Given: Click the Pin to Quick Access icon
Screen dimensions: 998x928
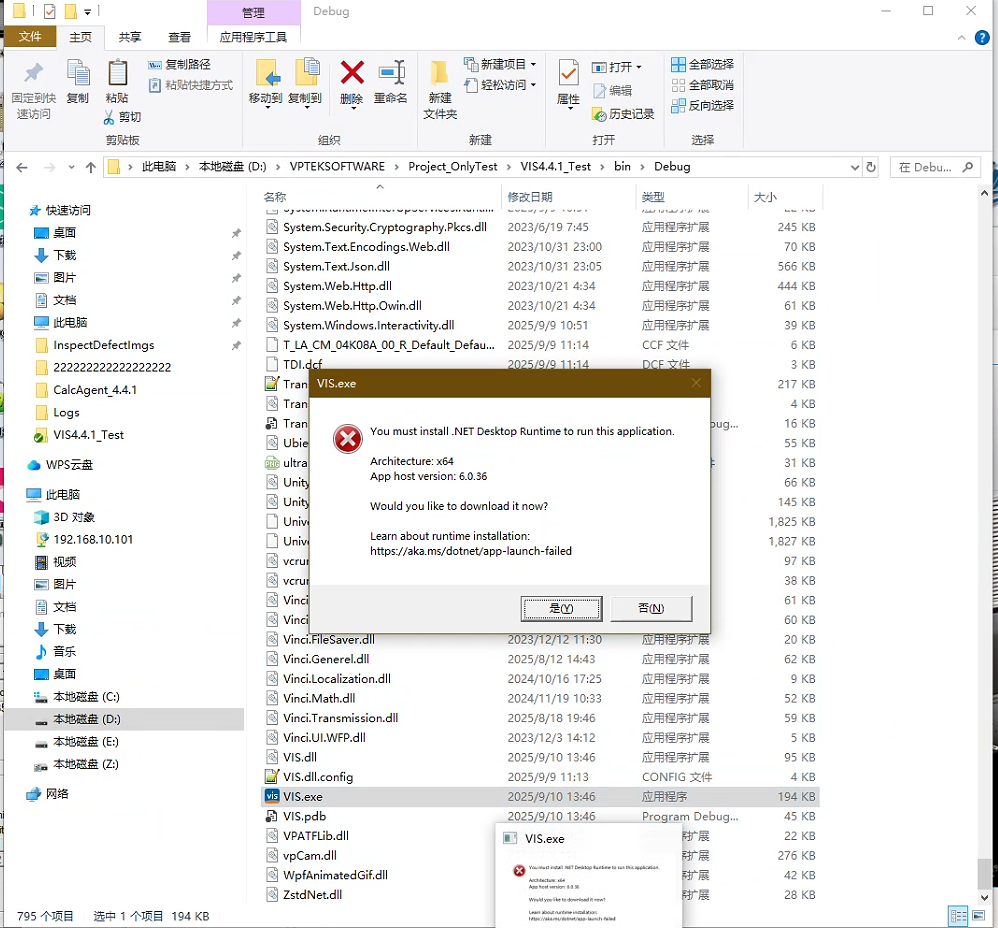Looking at the screenshot, I should tap(33, 76).
